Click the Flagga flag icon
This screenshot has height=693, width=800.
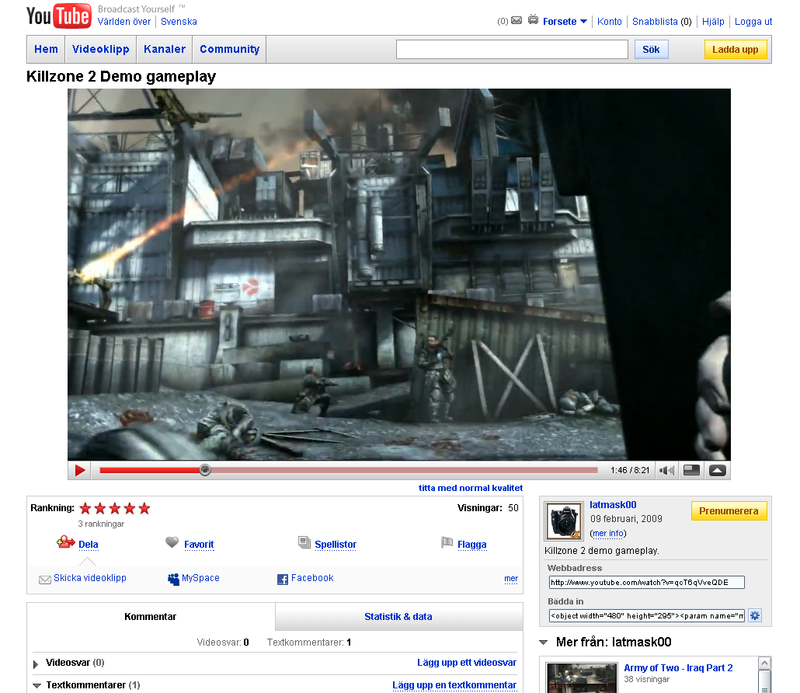click(447, 542)
